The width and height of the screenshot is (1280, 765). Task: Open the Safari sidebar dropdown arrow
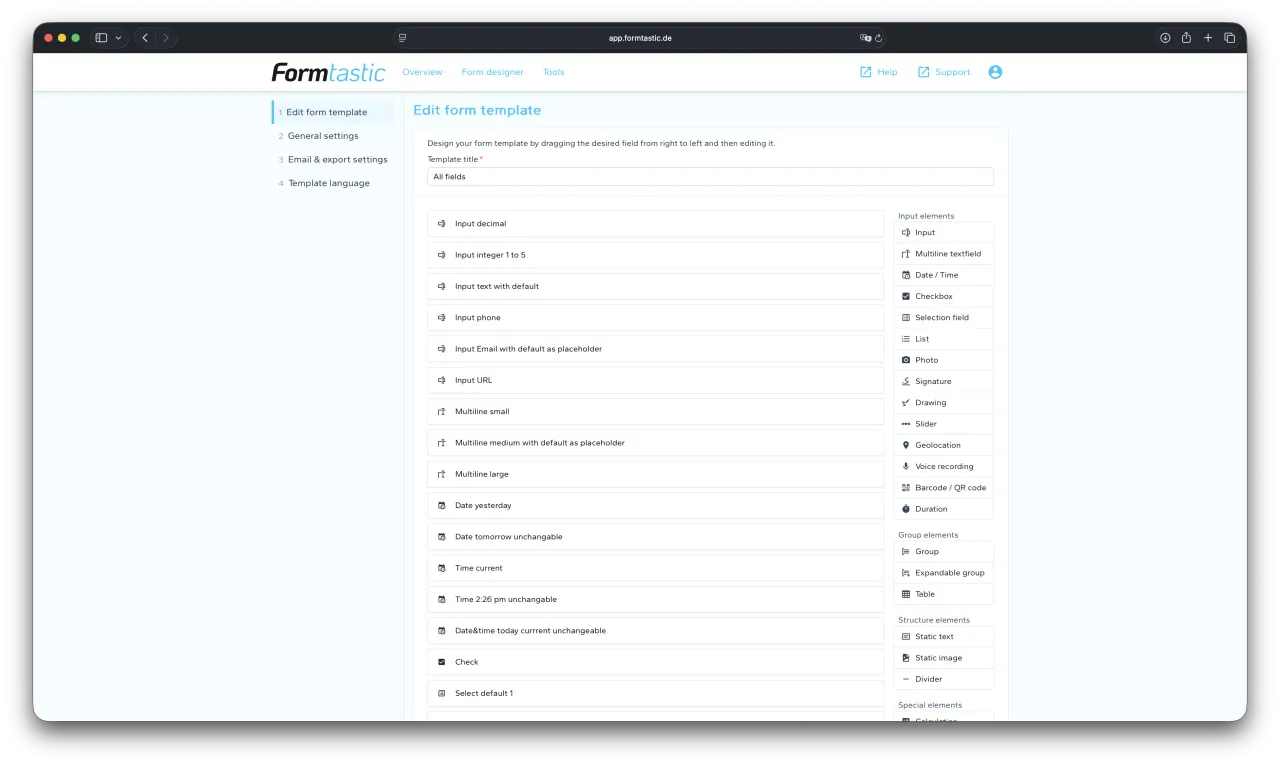coord(118,38)
